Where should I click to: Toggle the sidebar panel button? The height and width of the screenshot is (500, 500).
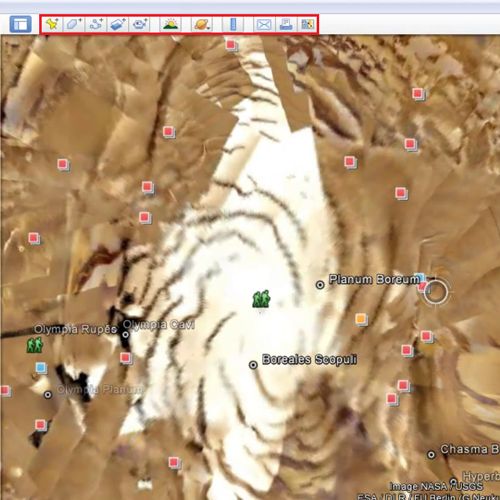pos(21,24)
